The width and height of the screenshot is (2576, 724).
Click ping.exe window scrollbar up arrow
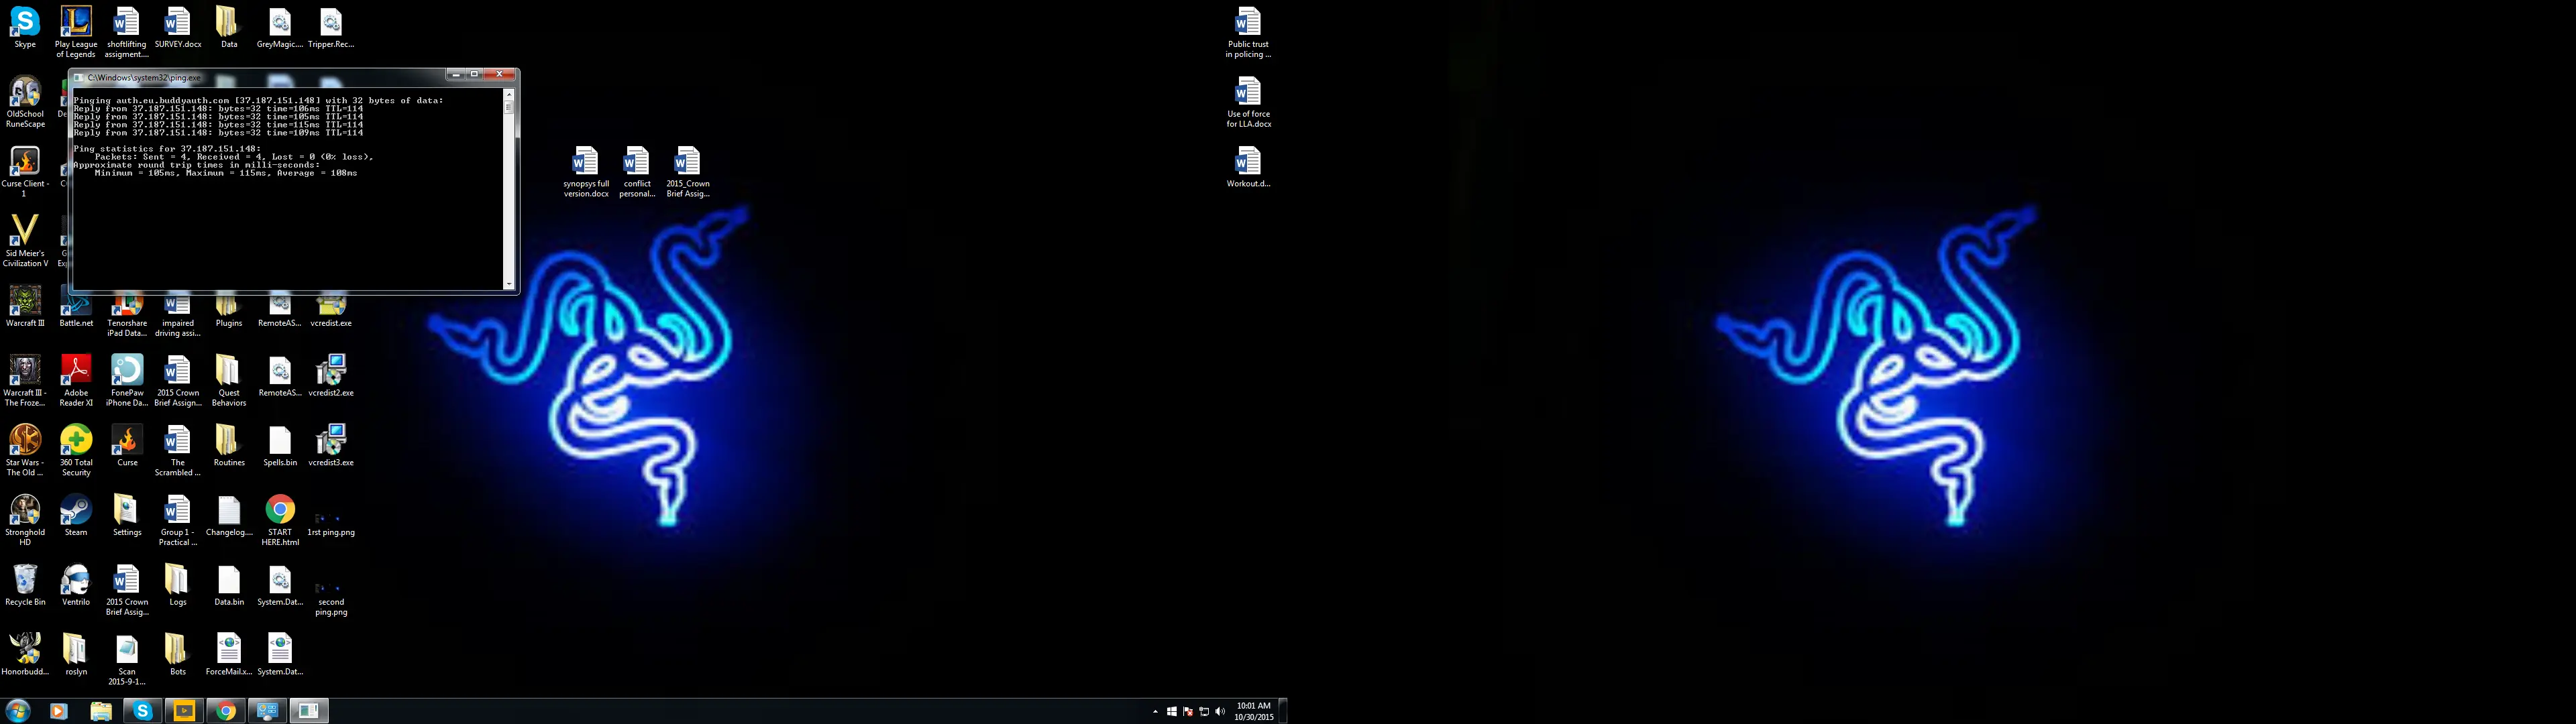tap(508, 94)
